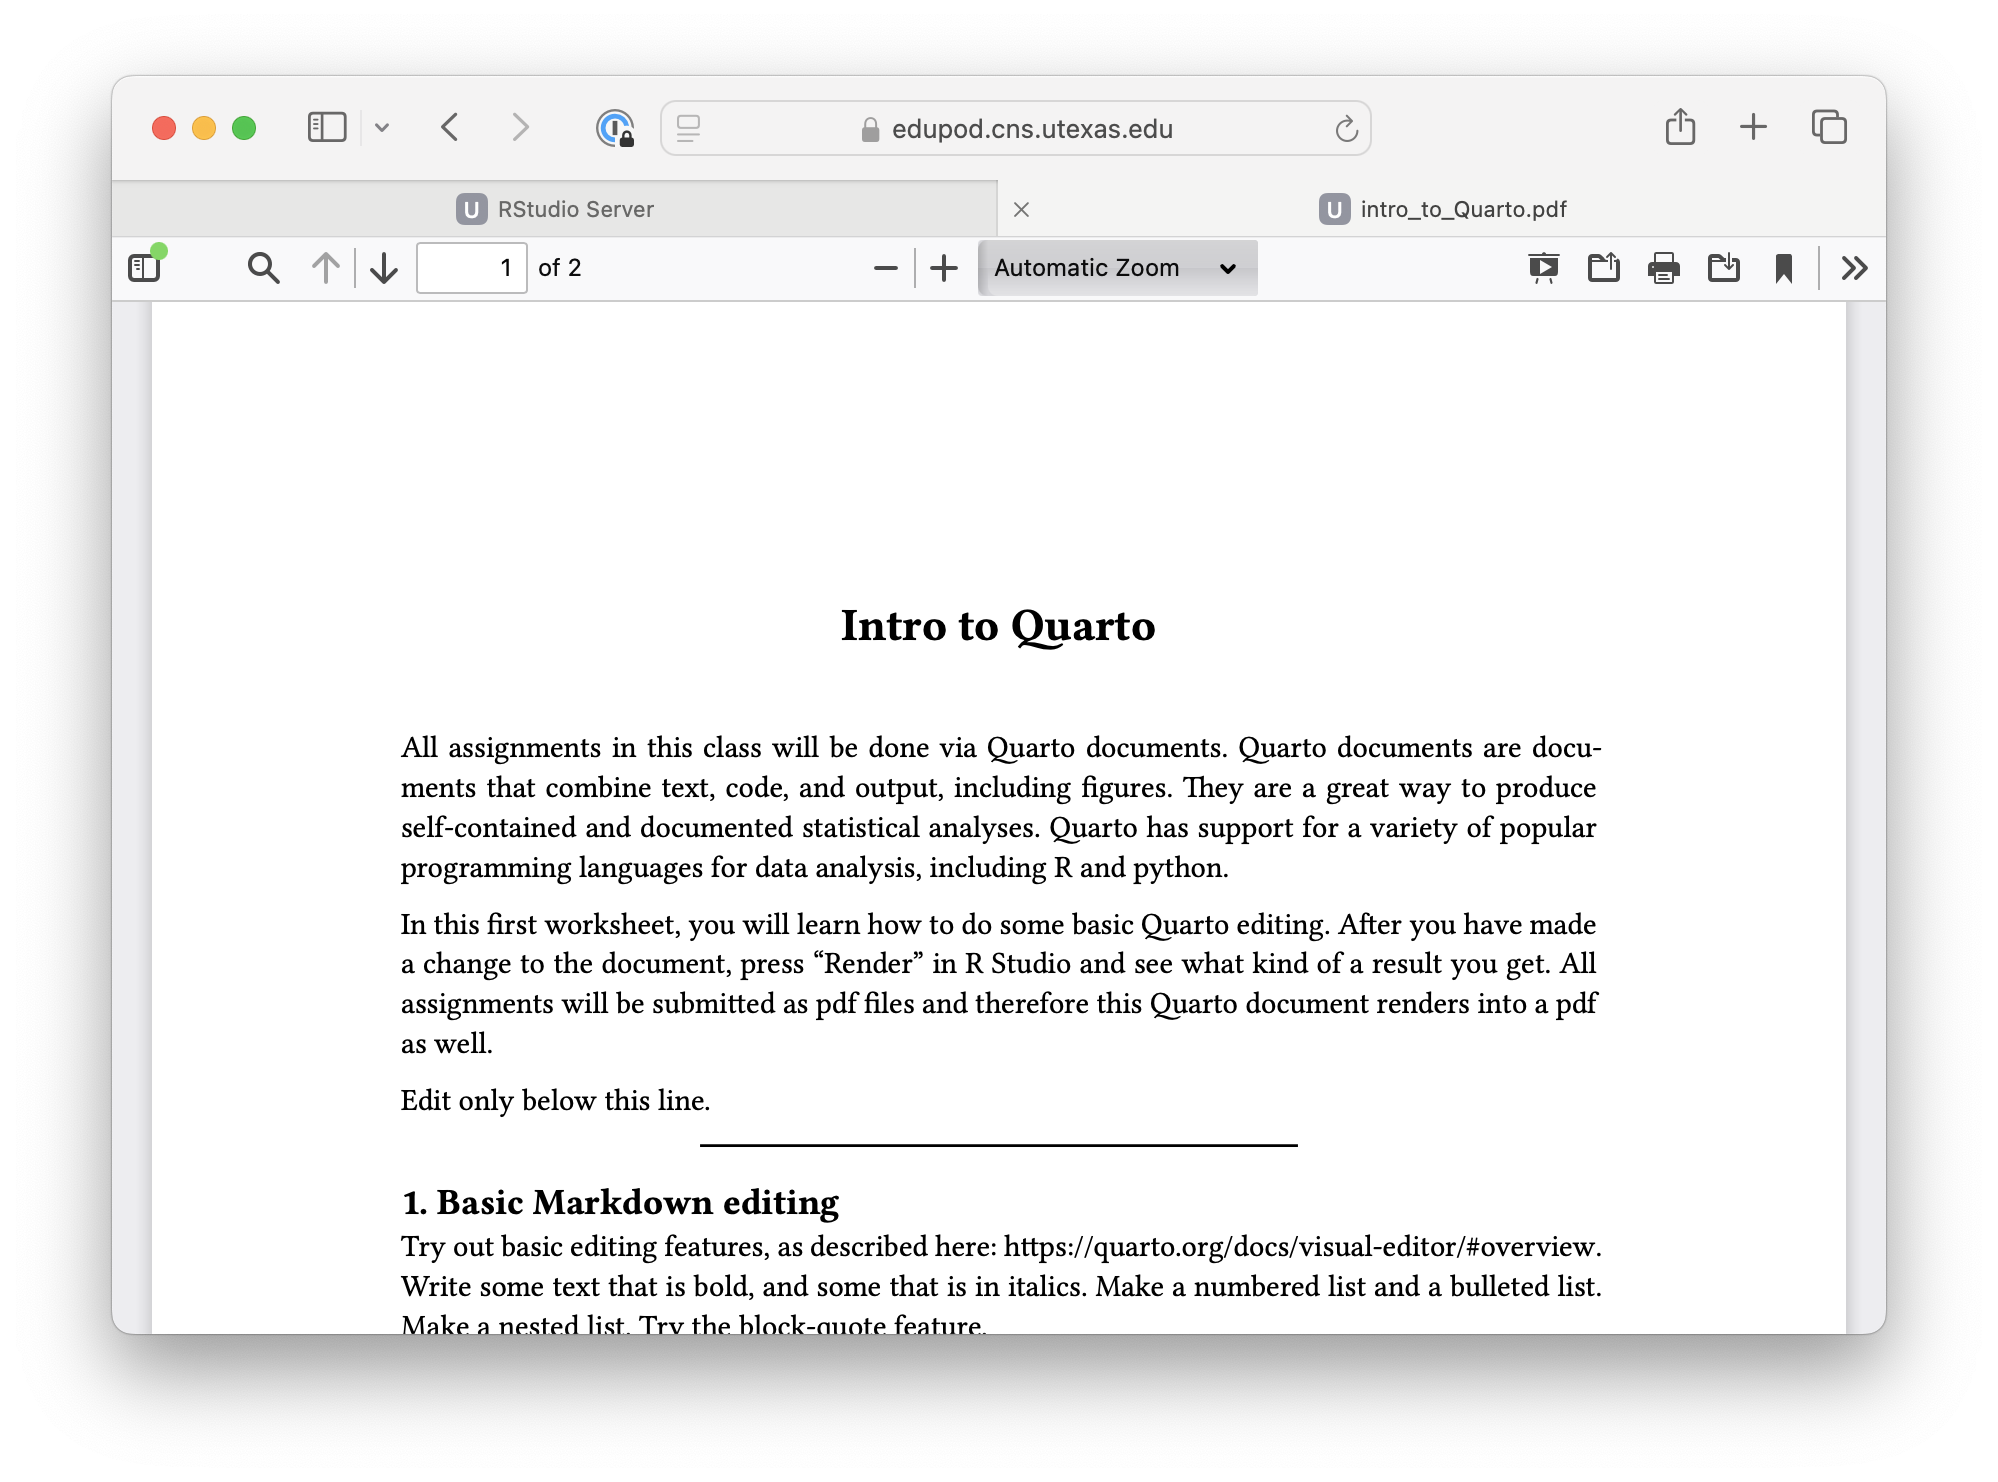Screen dimensions: 1998x1482
Task: Toggle the Safari sidebar
Action: [327, 128]
